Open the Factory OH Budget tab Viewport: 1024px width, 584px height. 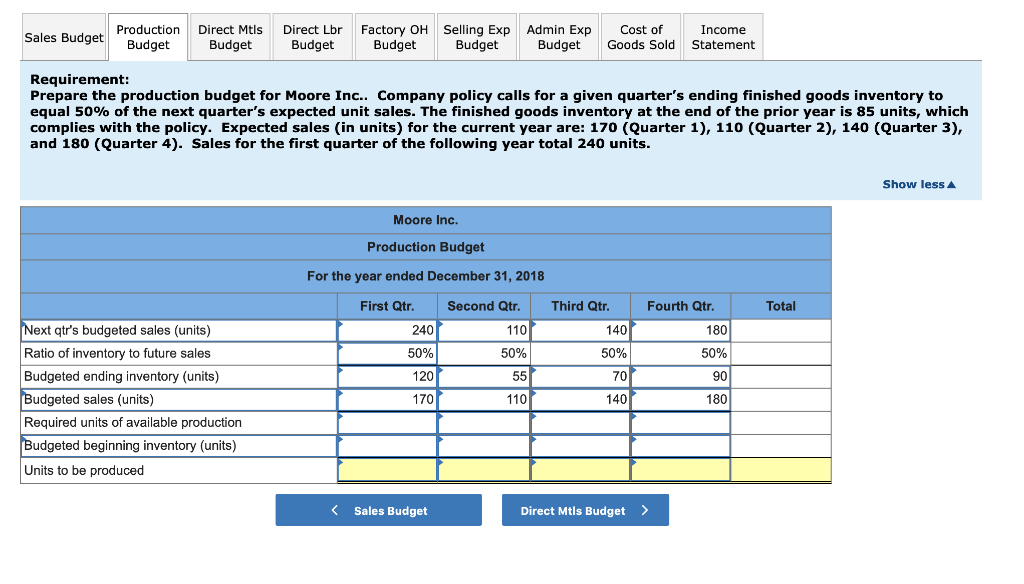pos(394,37)
